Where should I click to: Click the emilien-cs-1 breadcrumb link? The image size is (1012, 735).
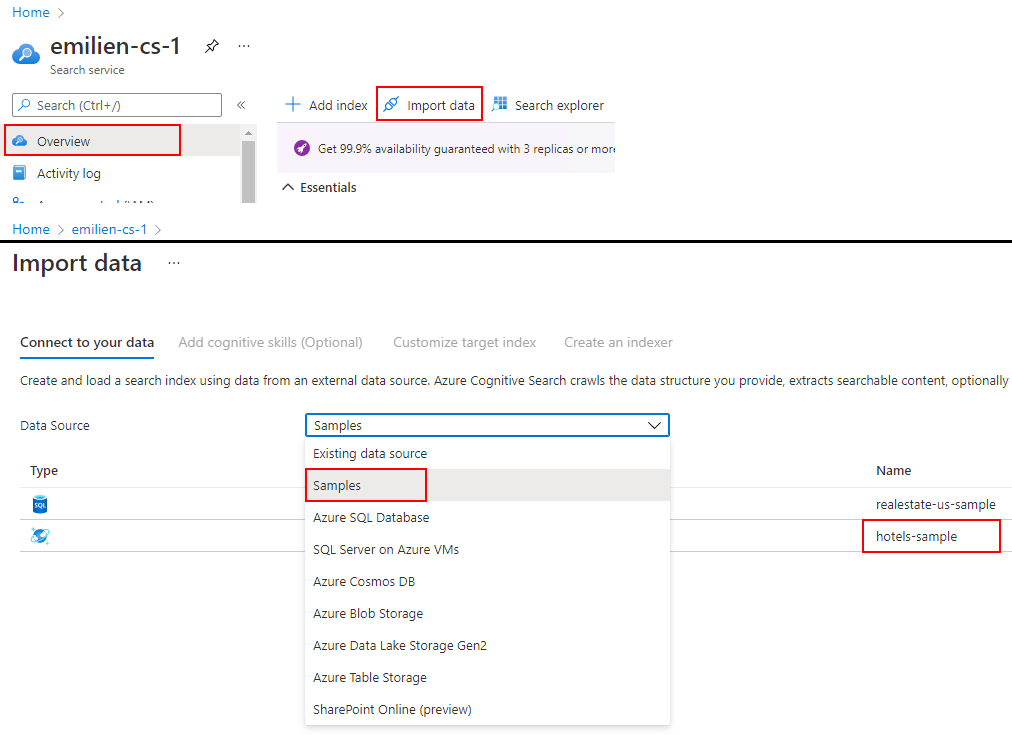(109, 229)
